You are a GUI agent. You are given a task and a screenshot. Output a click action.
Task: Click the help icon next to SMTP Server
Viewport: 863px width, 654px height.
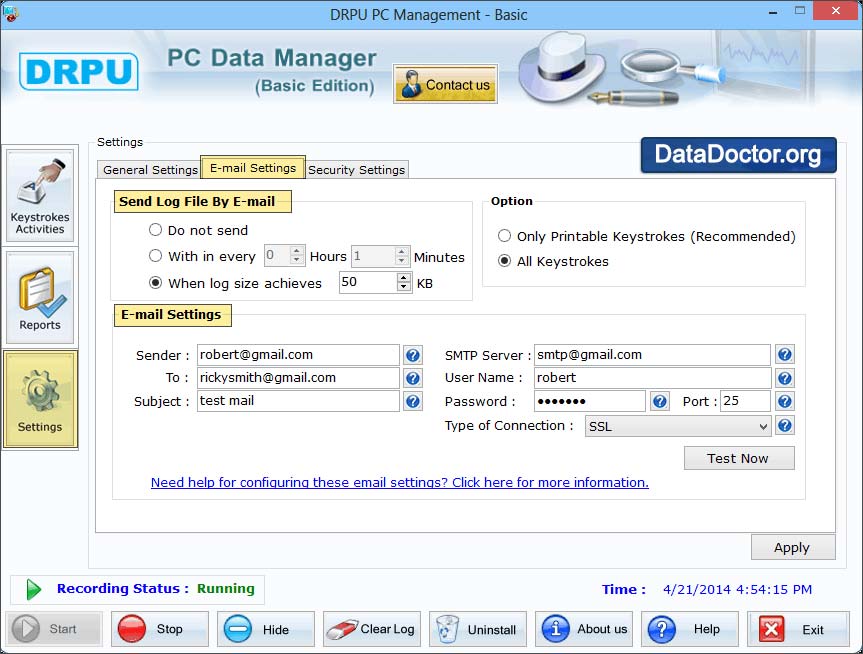point(785,354)
